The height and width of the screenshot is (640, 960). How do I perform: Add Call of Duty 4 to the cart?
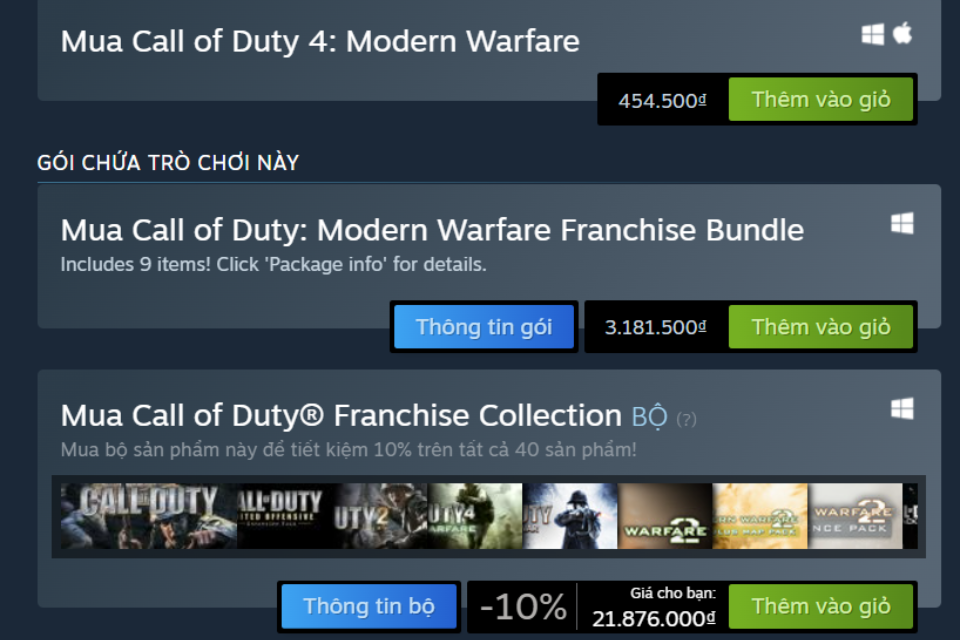point(822,99)
